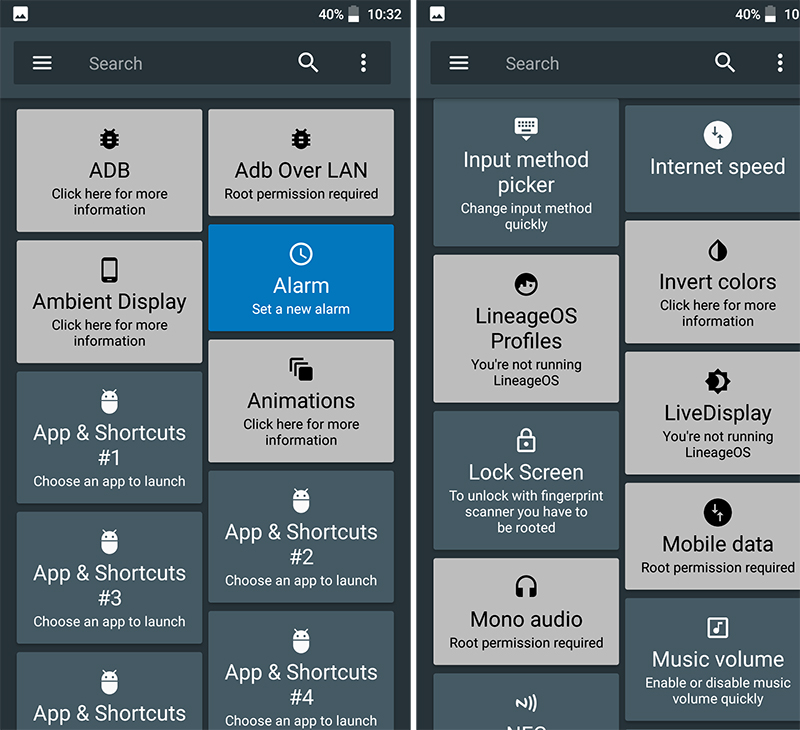
Task: Tap the stacked windows icon on Animations
Action: coord(301,369)
